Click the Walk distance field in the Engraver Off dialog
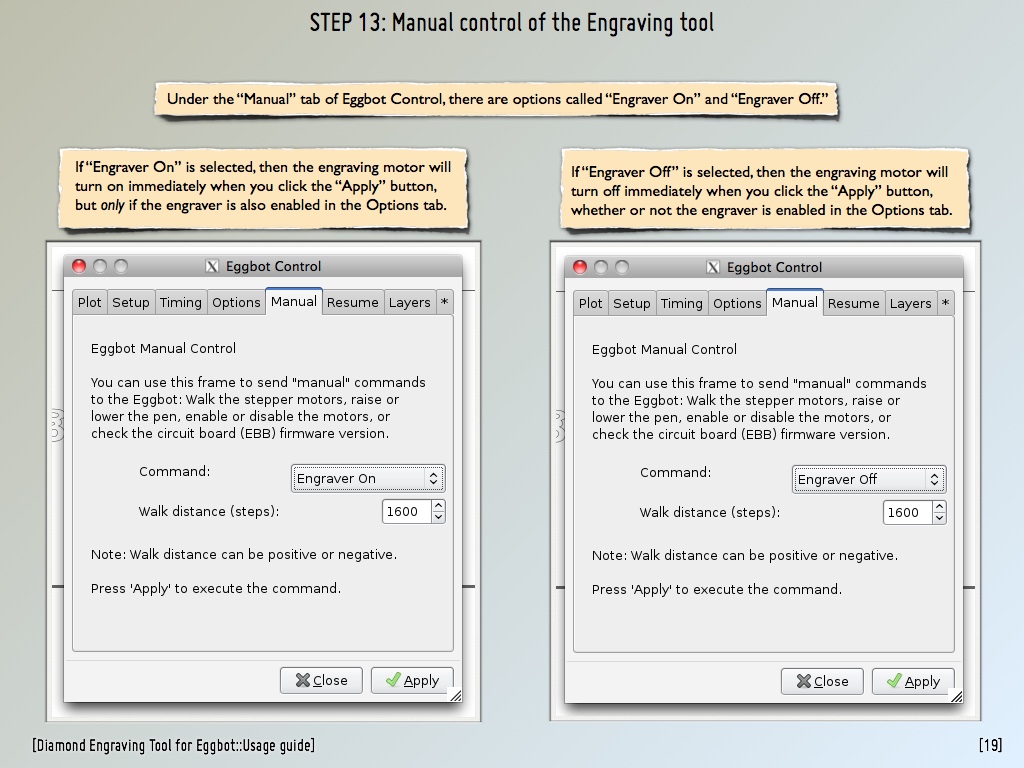The height and width of the screenshot is (768, 1024). [x=907, y=513]
